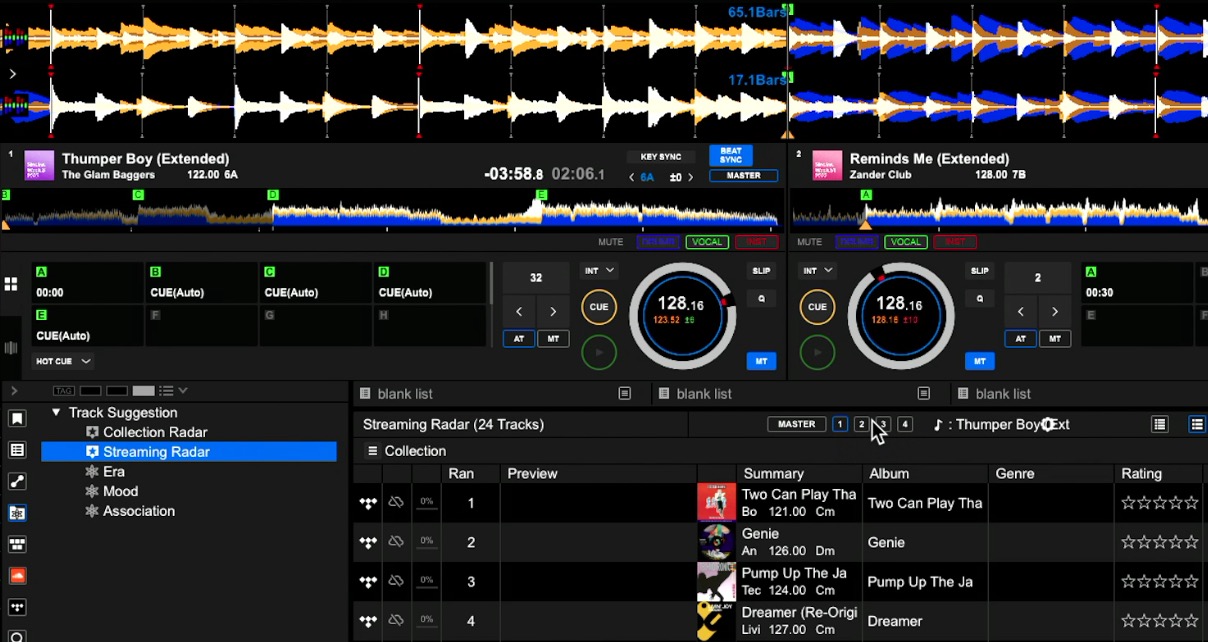Open the HOT CUE mode dropdown
This screenshot has height=642, width=1208.
coord(64,361)
